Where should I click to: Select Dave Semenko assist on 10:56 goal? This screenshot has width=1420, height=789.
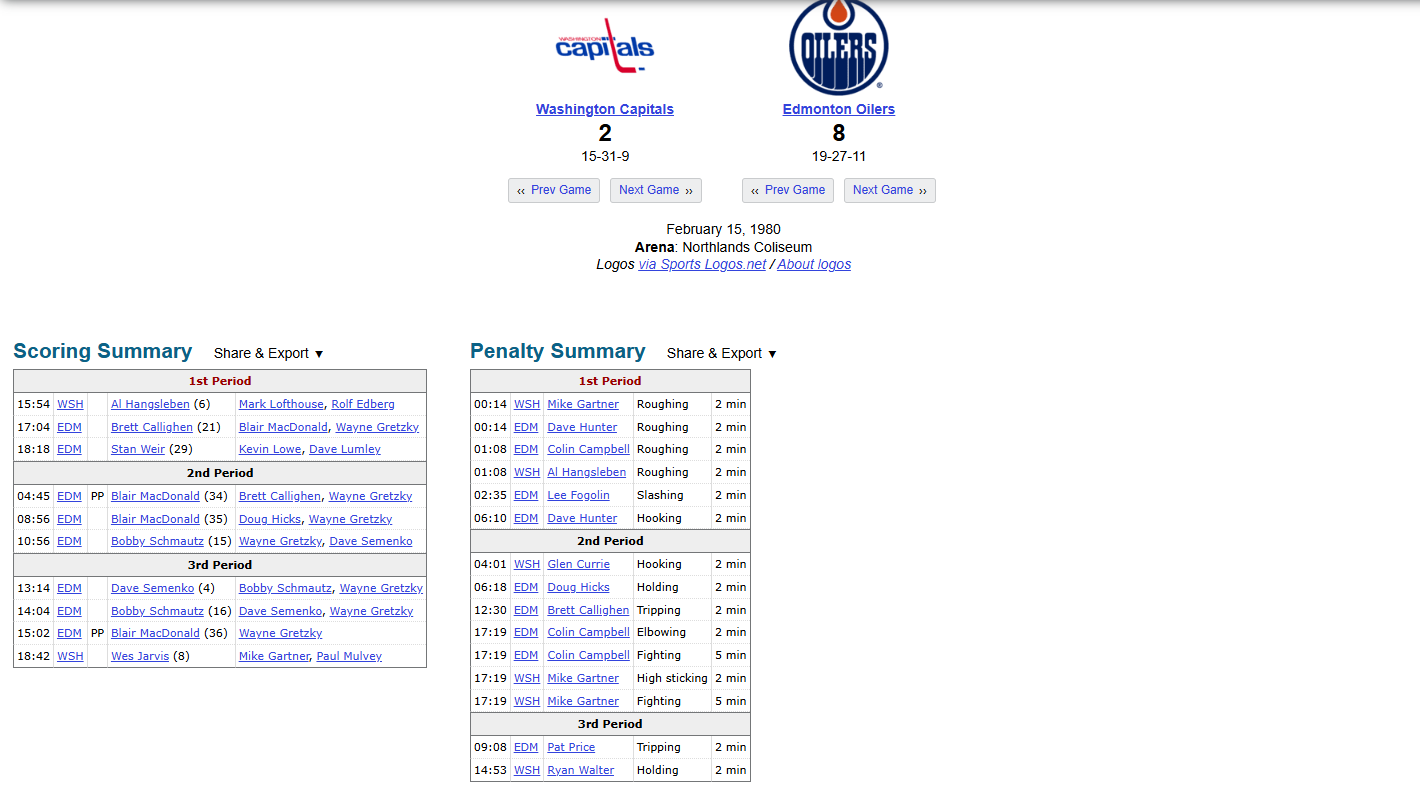tap(371, 541)
